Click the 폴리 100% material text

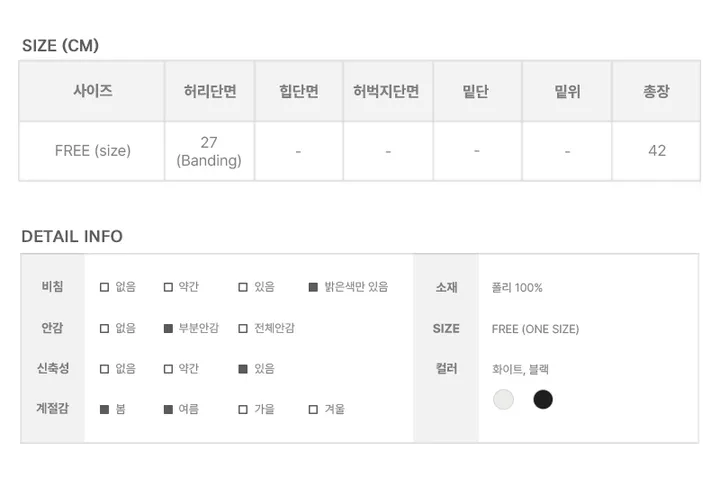pos(517,288)
